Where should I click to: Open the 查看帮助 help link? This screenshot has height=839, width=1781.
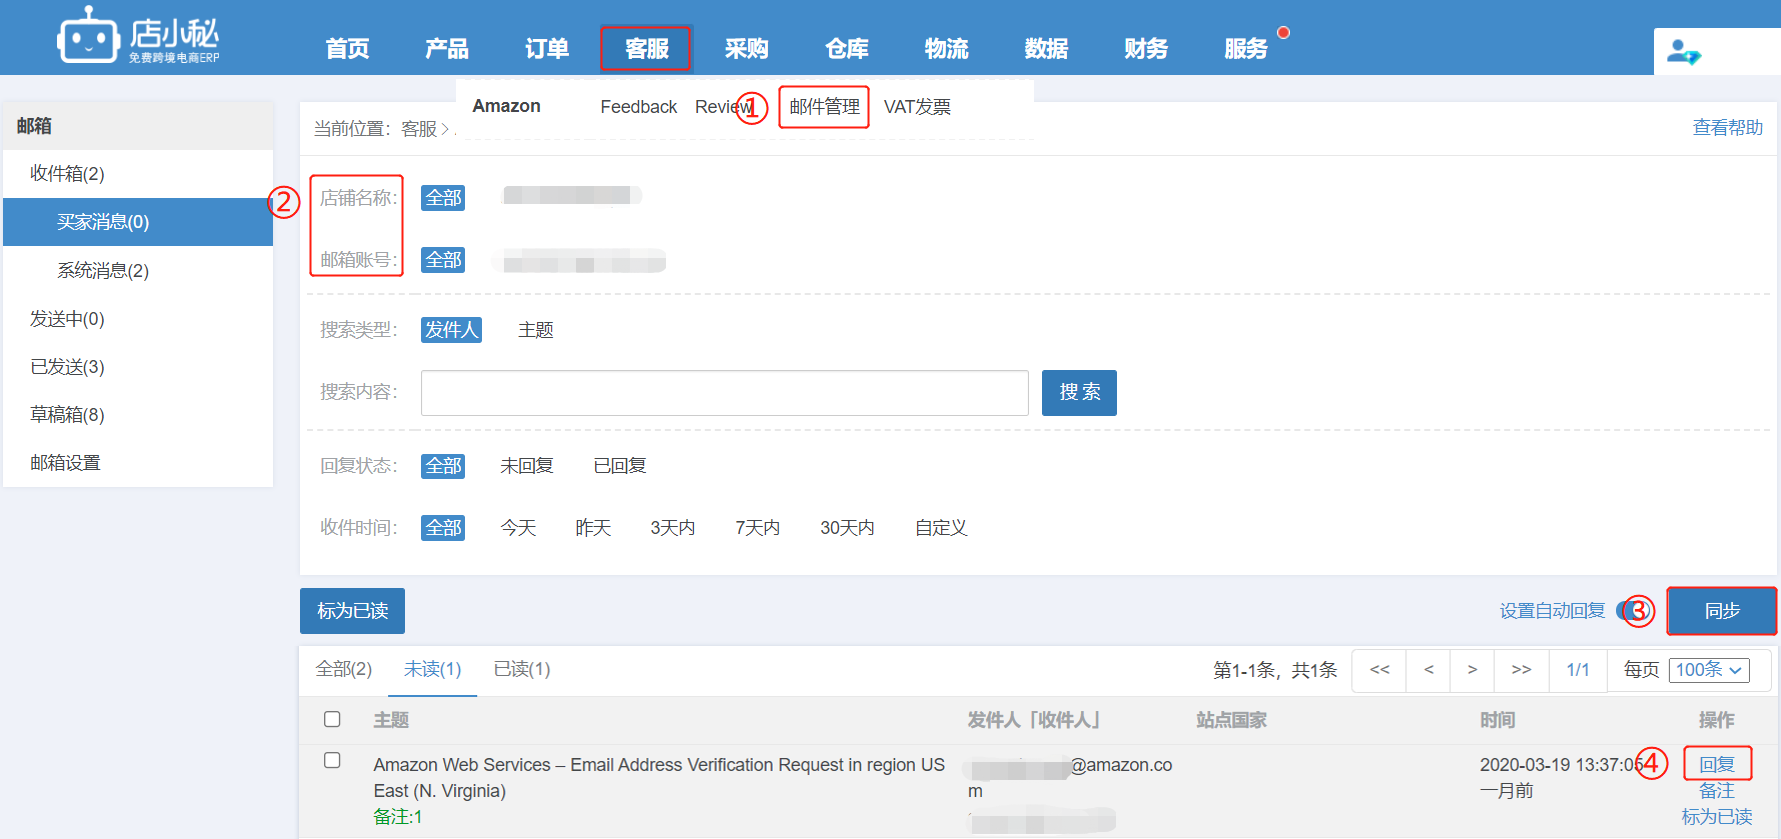1727,128
